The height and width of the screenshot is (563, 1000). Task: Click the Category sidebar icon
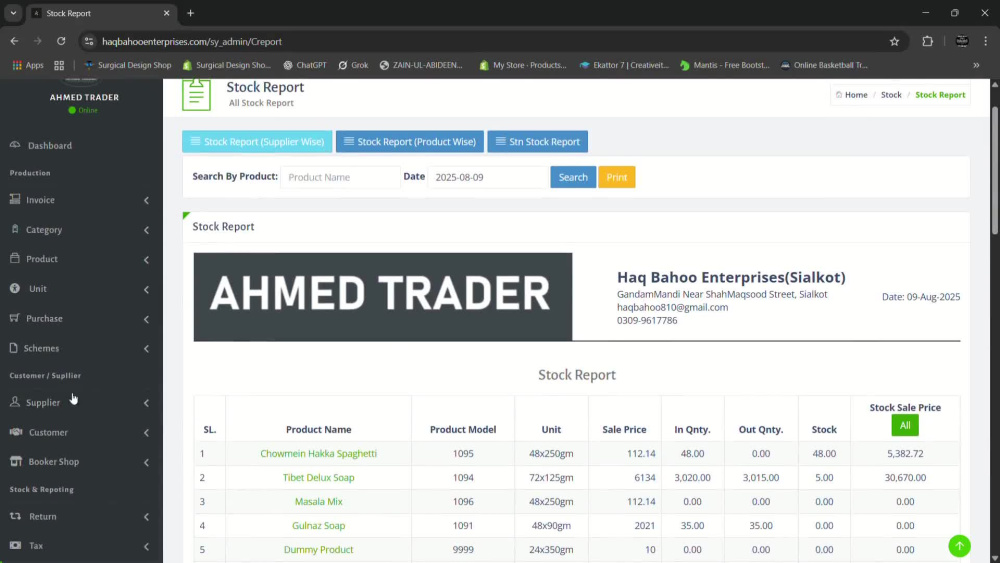pos(15,229)
